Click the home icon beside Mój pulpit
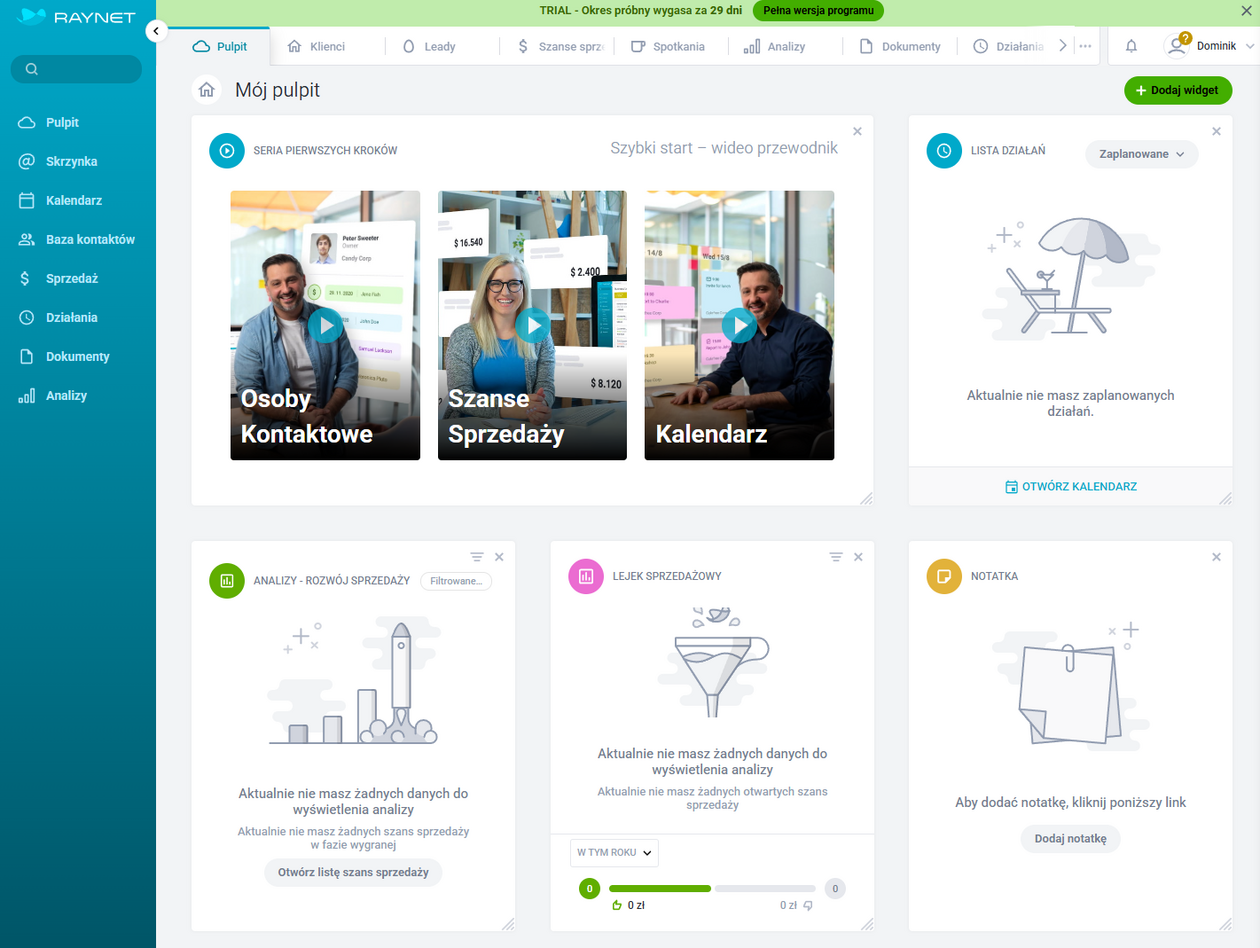This screenshot has height=948, width=1260. (x=207, y=90)
